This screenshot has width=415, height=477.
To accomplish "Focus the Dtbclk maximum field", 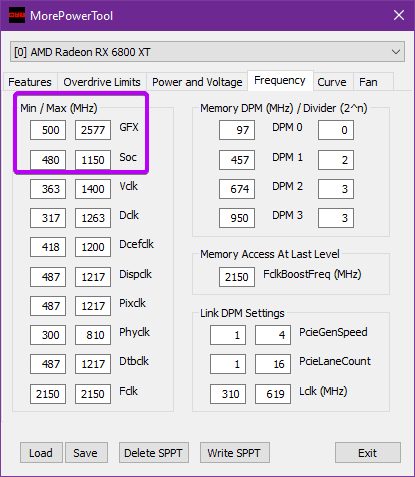I will tap(93, 364).
